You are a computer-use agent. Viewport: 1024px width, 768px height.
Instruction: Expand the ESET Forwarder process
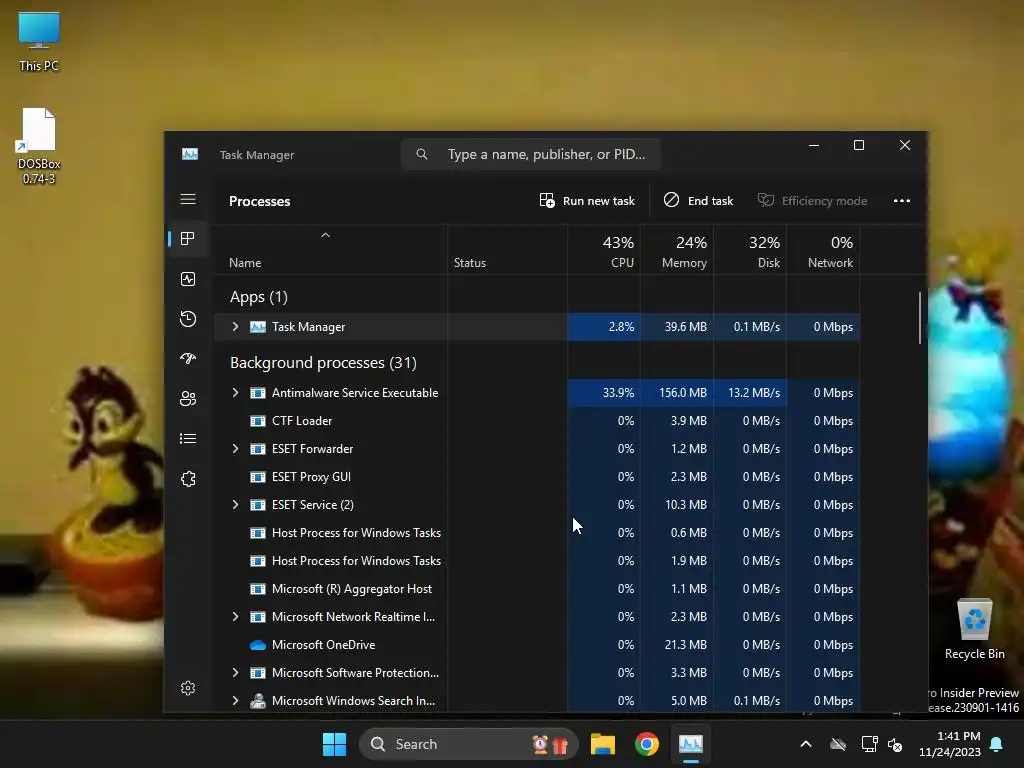tap(235, 449)
